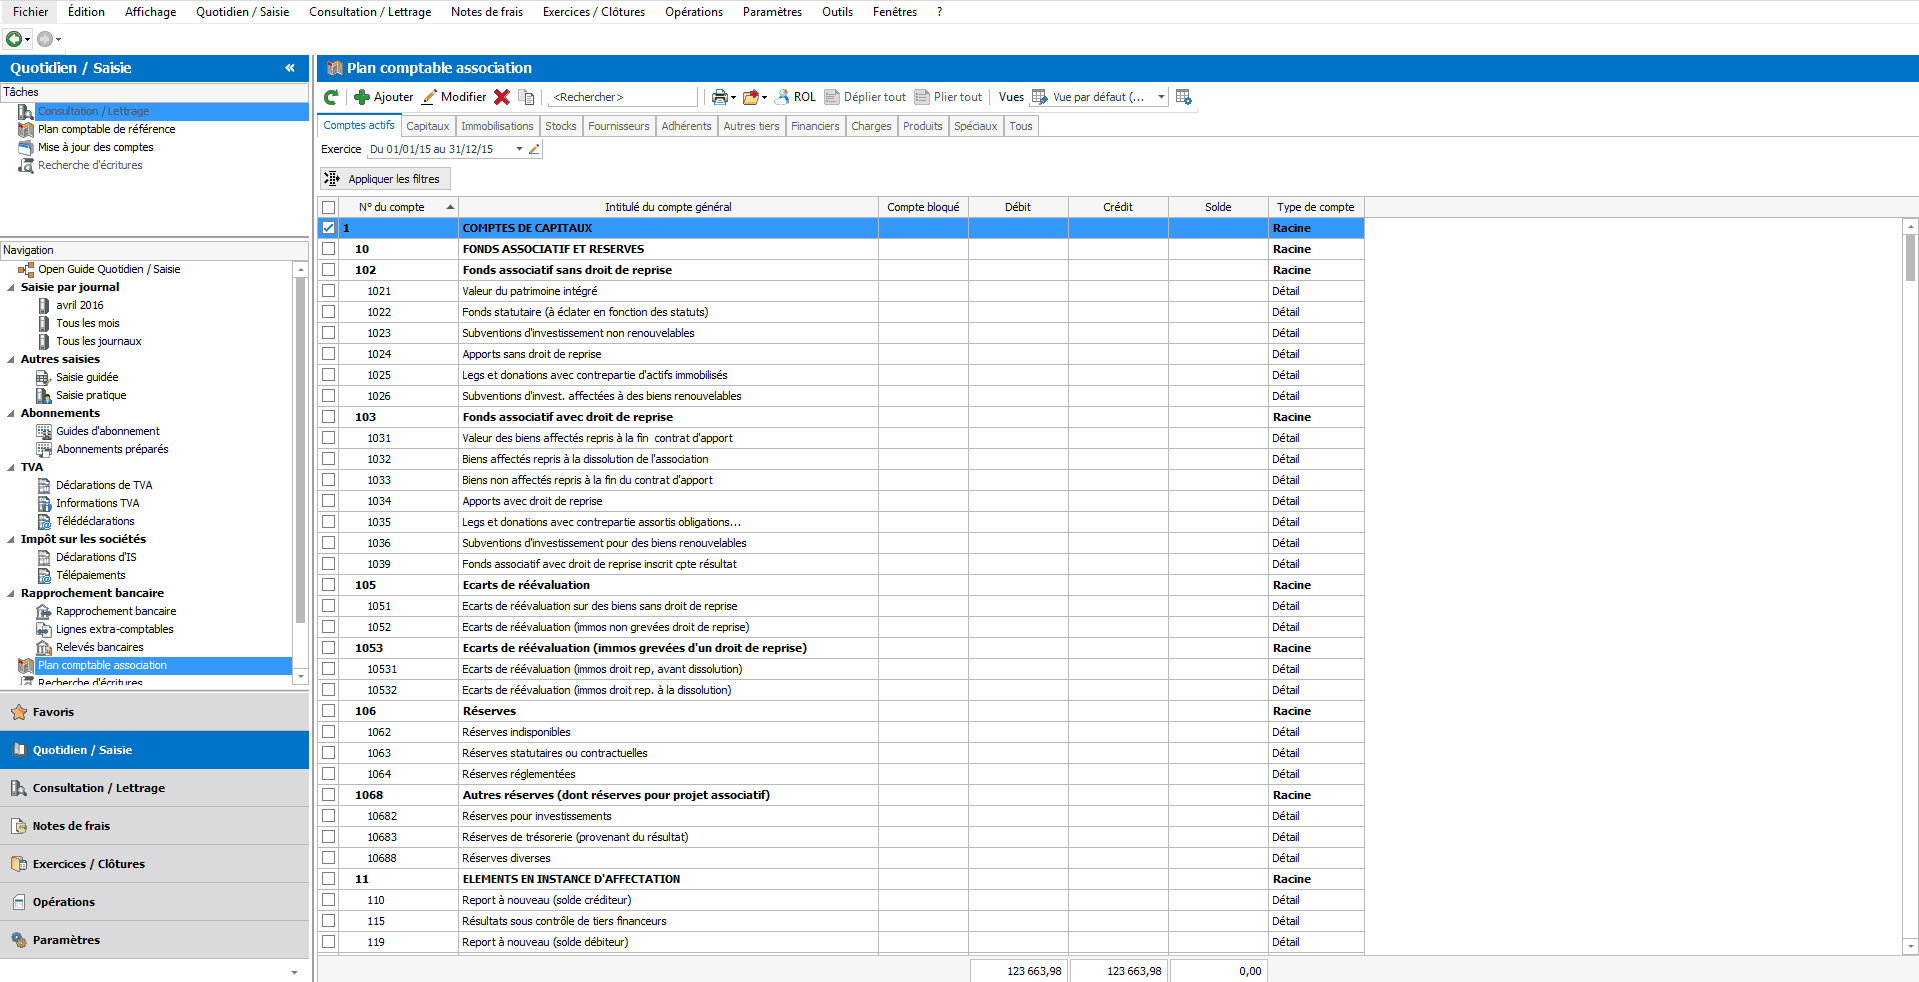
Task: Click the Ajouter button
Action: pyautogui.click(x=383, y=97)
